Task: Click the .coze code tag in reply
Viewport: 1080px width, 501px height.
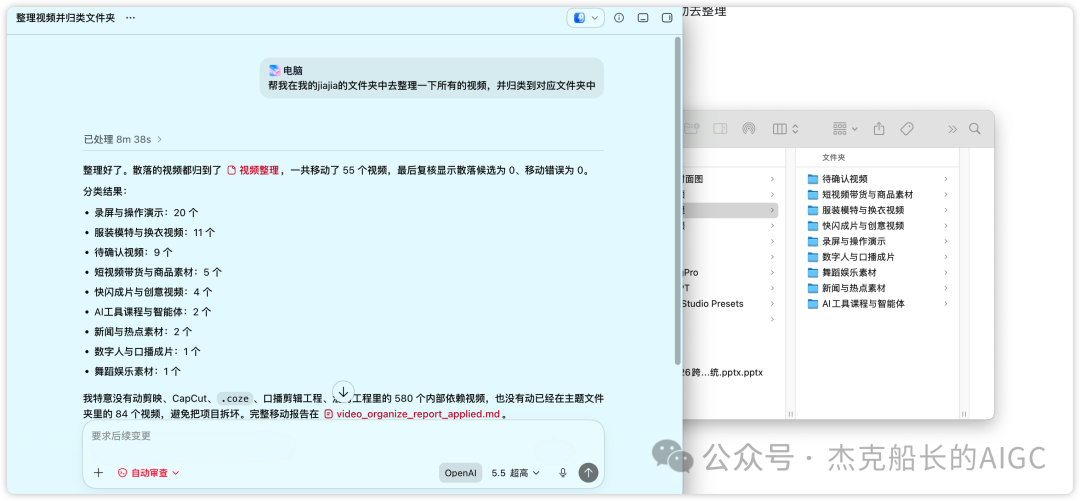Action: coord(234,398)
